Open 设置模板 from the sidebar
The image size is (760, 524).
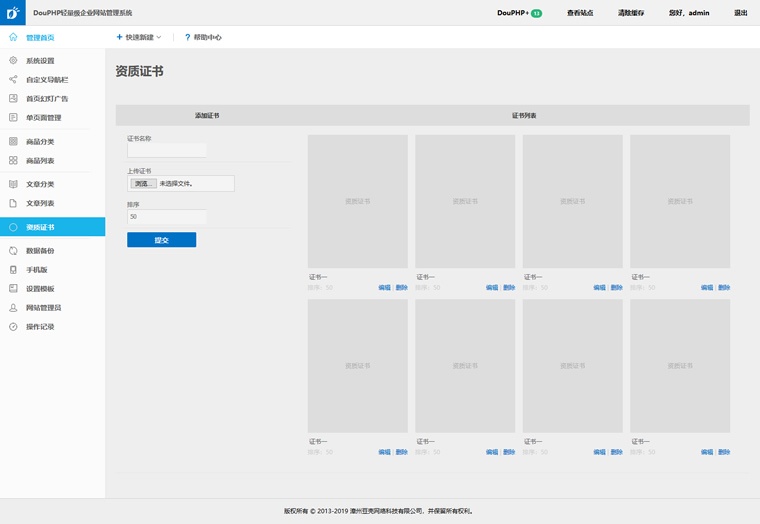pos(40,289)
